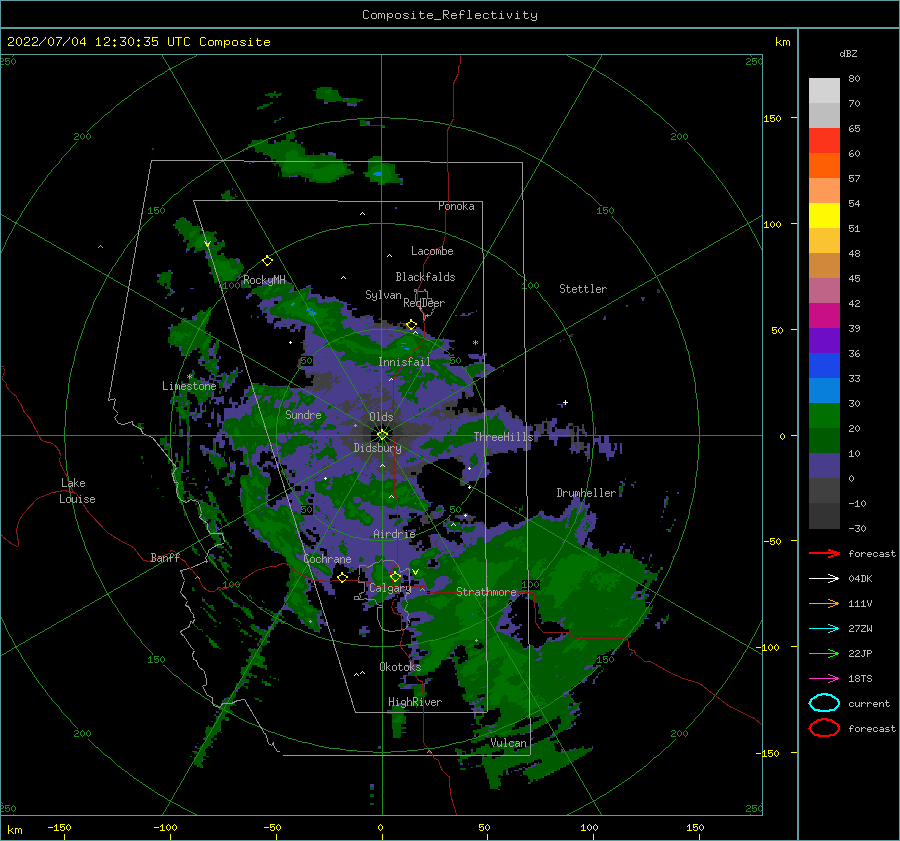Pick the red 65-60 dBZ color band
This screenshot has width=900, height=841.
(824, 141)
